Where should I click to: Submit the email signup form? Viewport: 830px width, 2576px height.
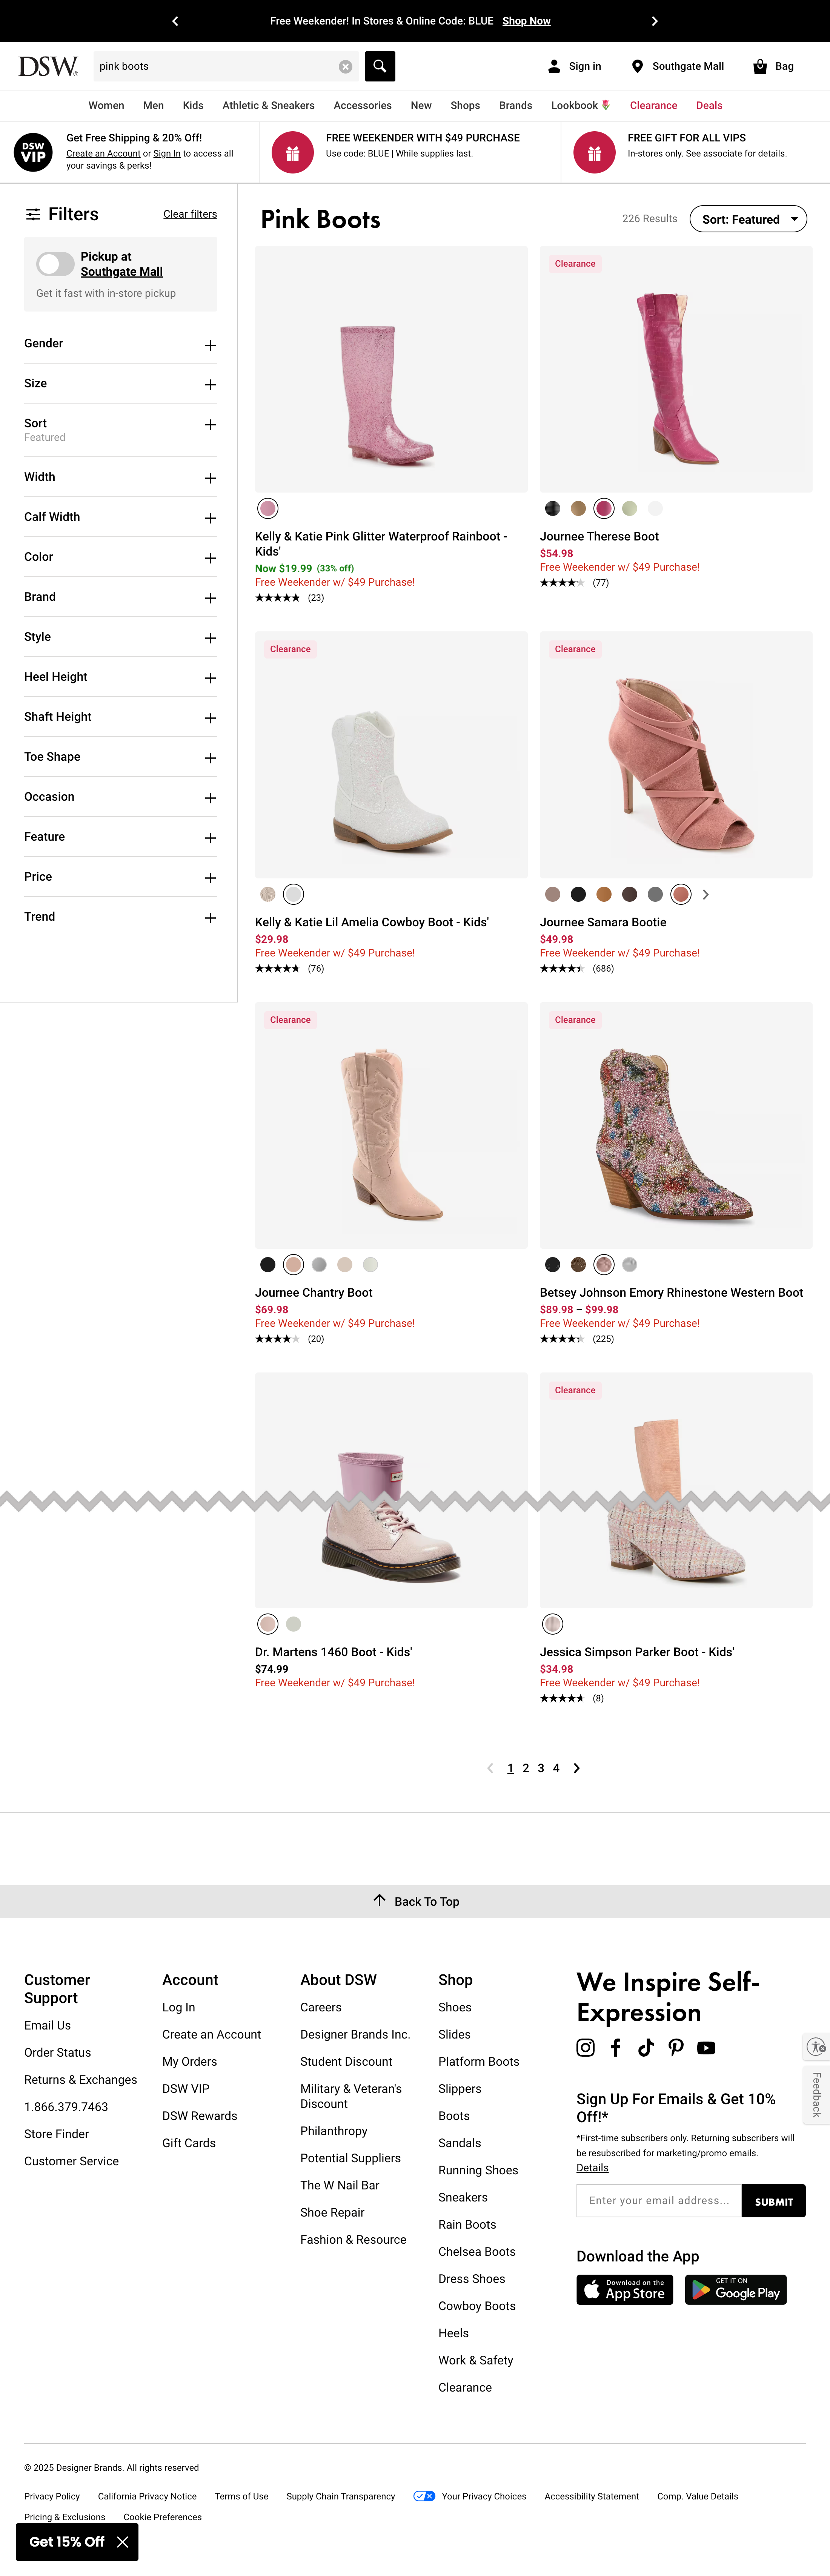[x=773, y=2201]
